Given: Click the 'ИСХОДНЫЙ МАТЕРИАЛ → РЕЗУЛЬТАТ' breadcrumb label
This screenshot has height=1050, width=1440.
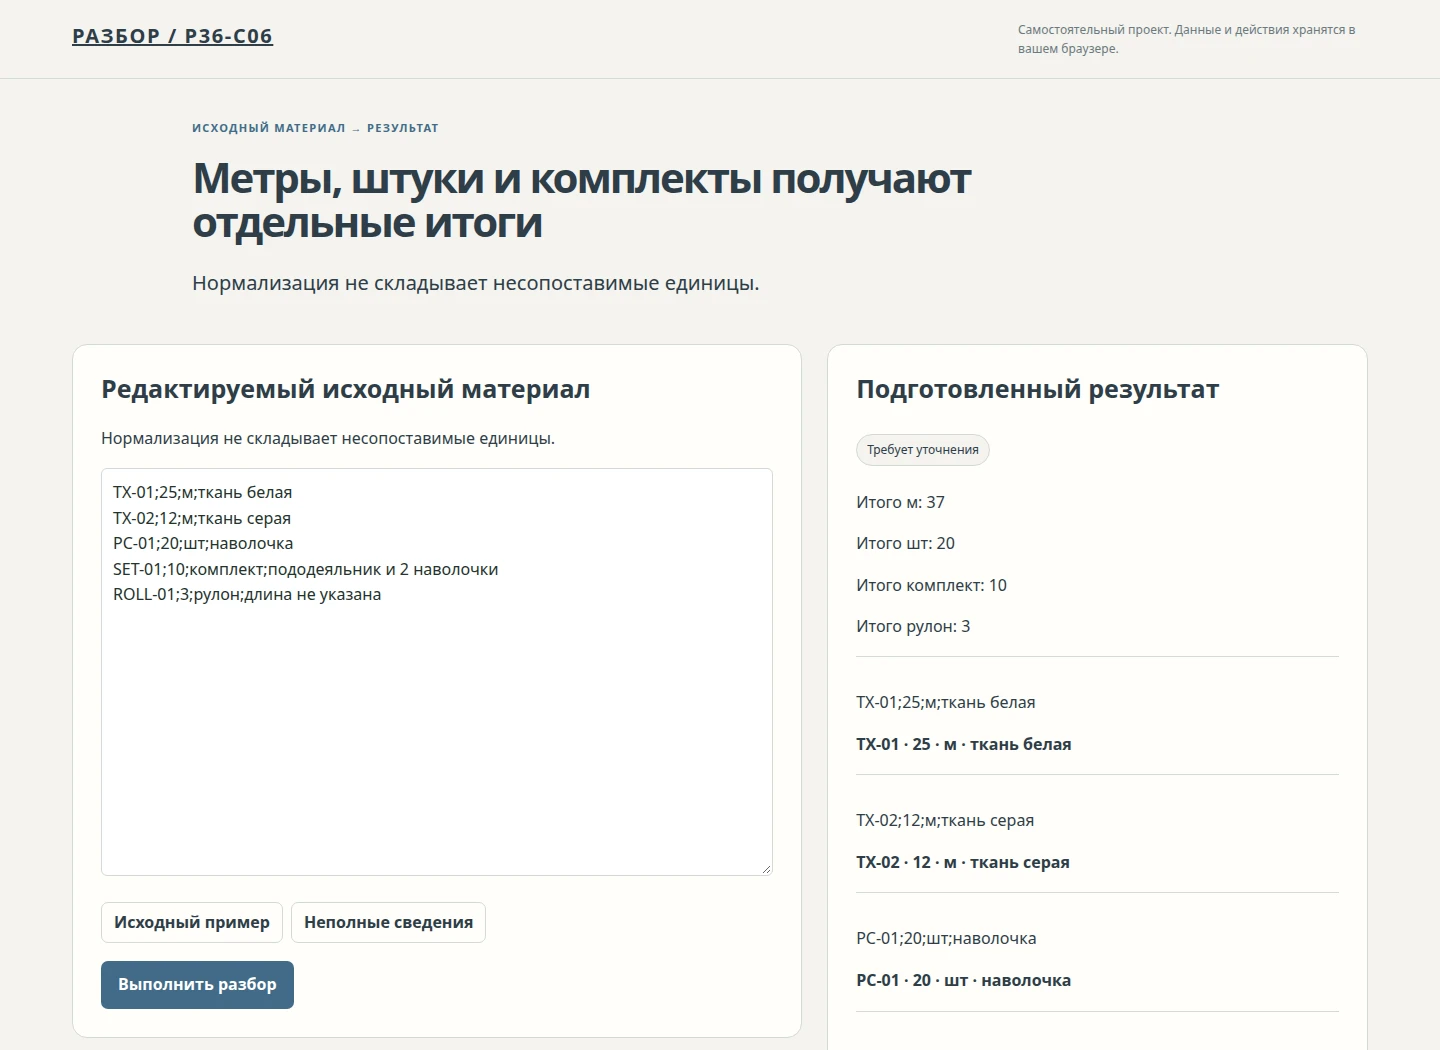Looking at the screenshot, I should tap(315, 128).
